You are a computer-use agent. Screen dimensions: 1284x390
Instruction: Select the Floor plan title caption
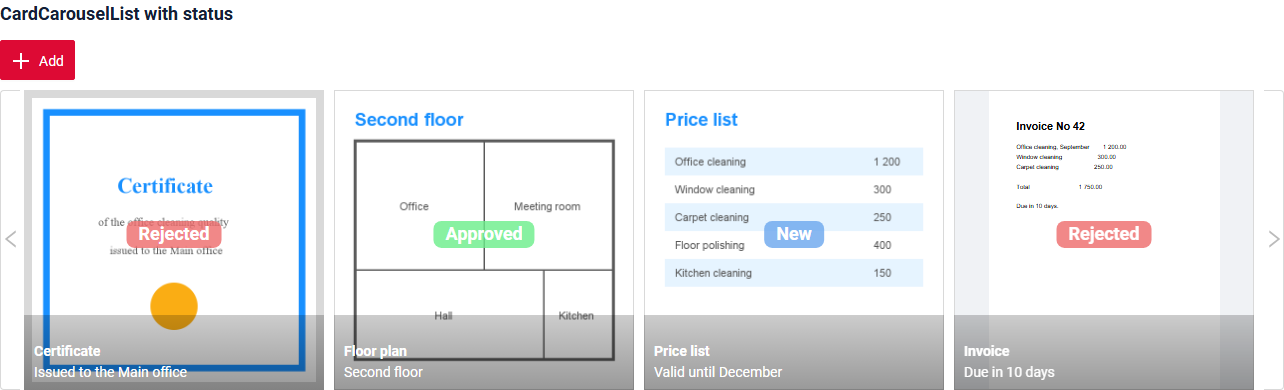[375, 351]
